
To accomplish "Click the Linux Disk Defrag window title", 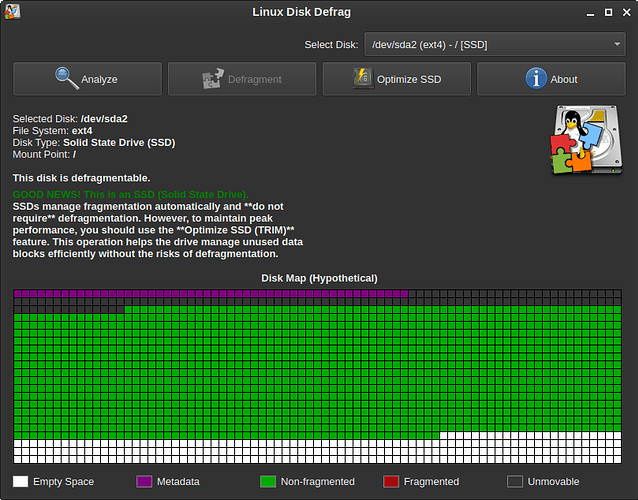I will pos(319,12).
